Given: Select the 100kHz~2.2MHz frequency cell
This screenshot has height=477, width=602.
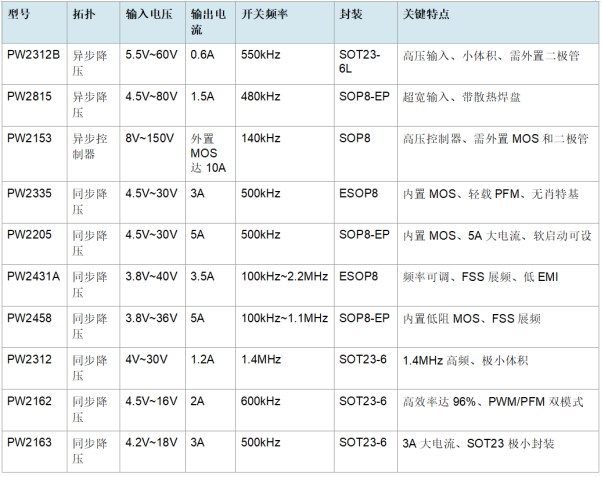Looking at the screenshot, I should (x=285, y=285).
